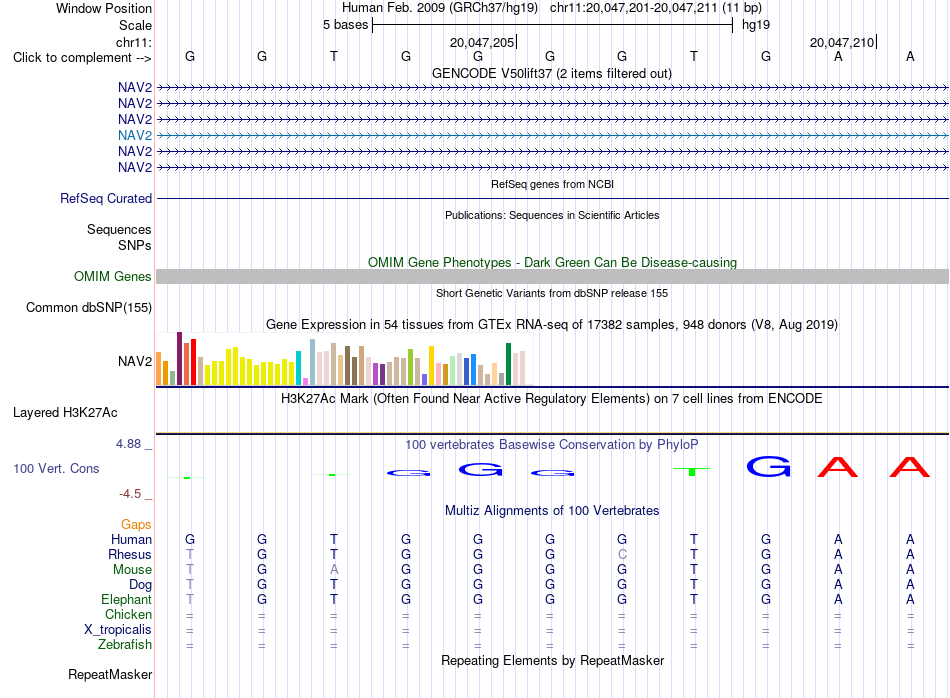The height and width of the screenshot is (698, 950).
Task: Click the genome position text chr11:20,047,201-20,047,211
Action: point(633,8)
